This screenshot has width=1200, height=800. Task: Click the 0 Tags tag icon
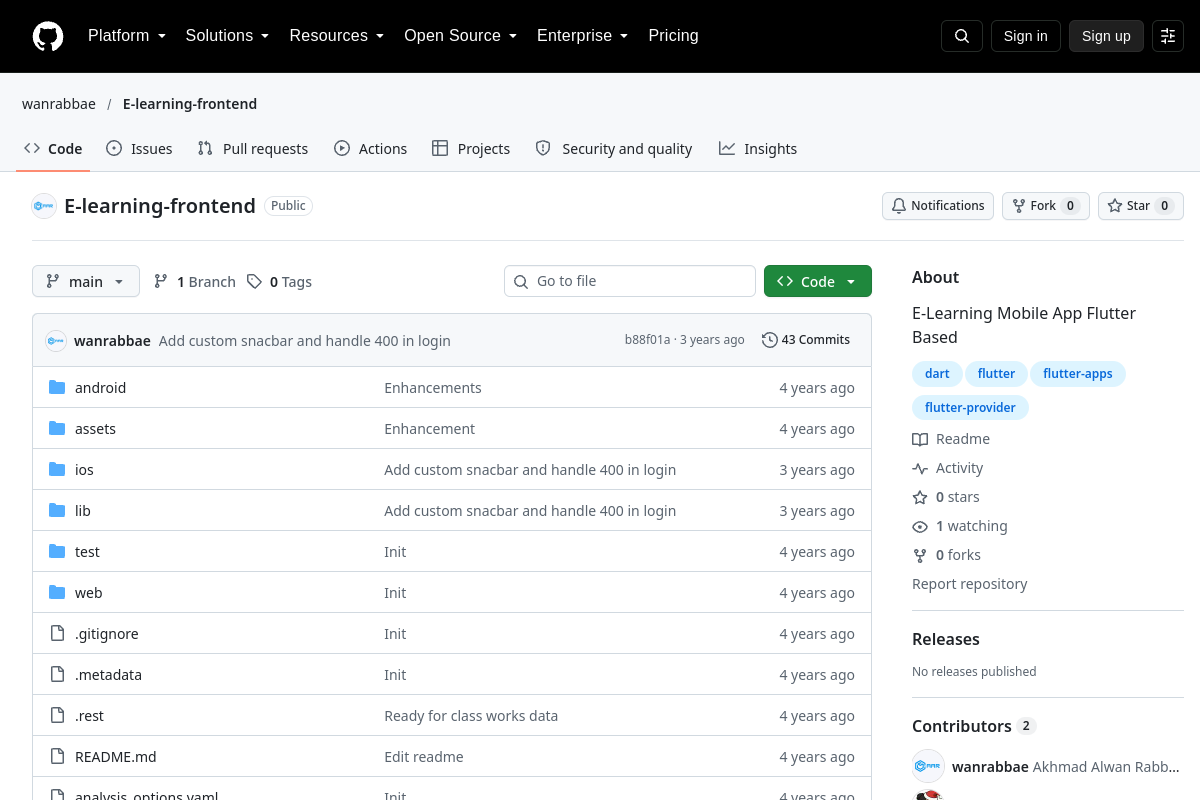click(255, 282)
